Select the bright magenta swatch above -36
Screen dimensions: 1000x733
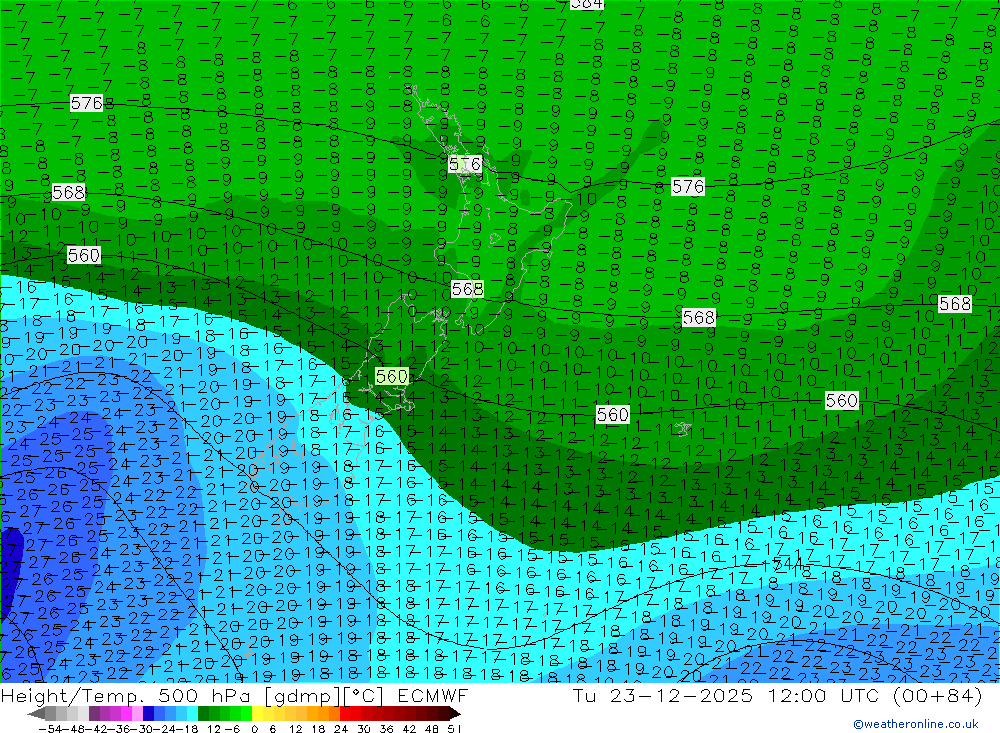coord(126,713)
